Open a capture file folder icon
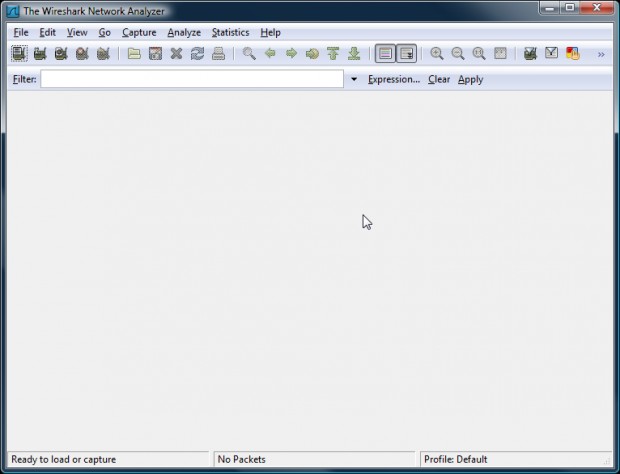This screenshot has height=474, width=620. tap(134, 53)
